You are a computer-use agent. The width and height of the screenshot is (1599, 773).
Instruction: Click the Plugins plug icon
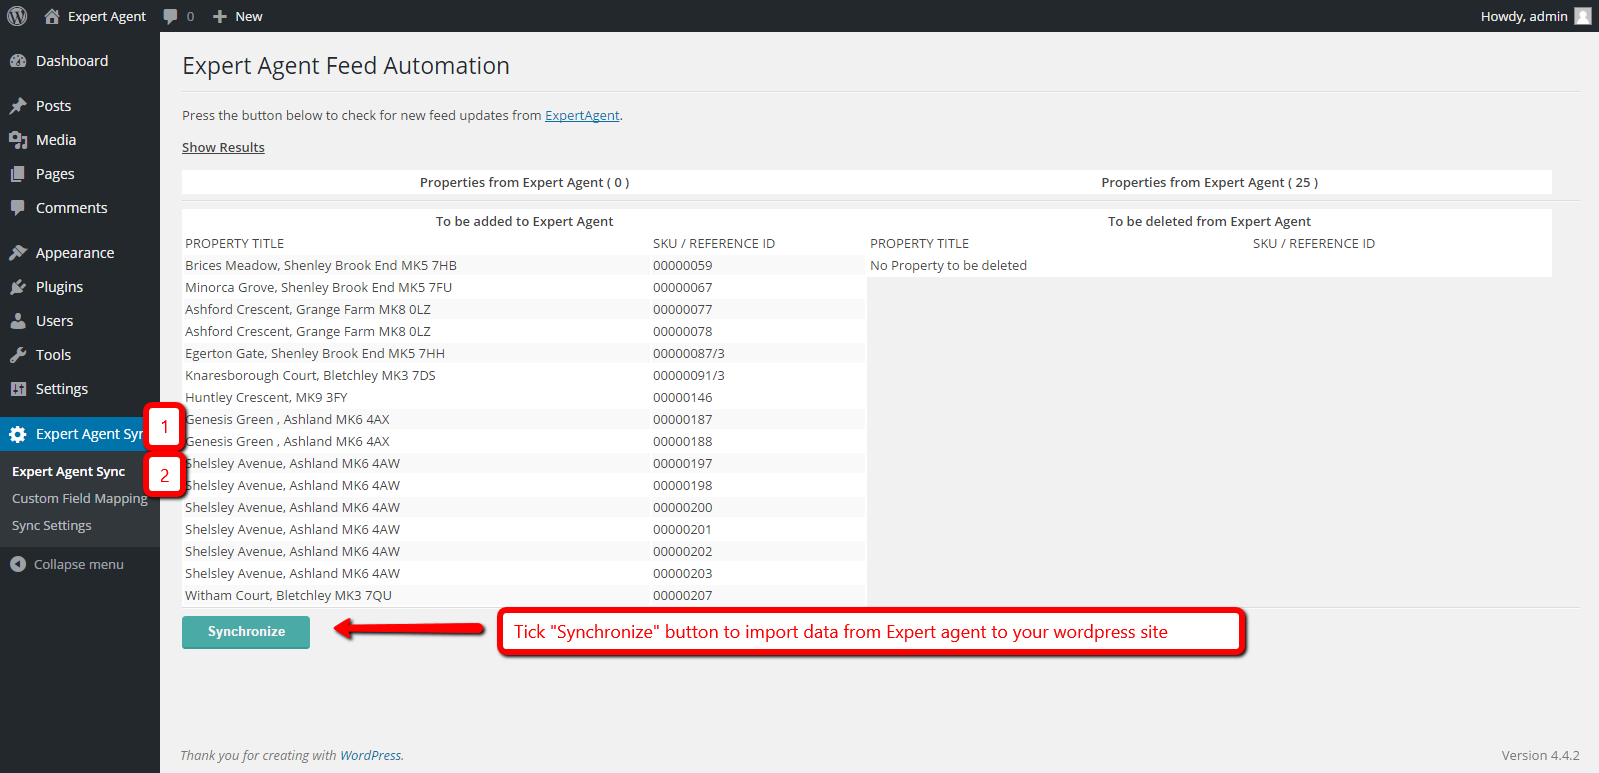point(18,287)
